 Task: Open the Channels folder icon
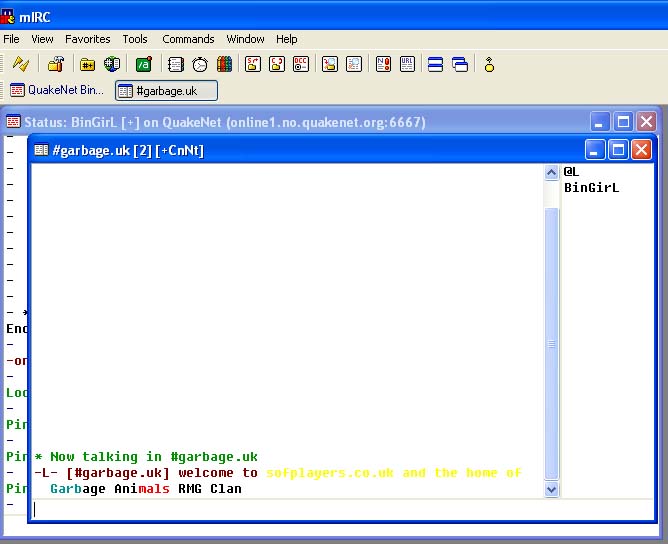coord(87,64)
